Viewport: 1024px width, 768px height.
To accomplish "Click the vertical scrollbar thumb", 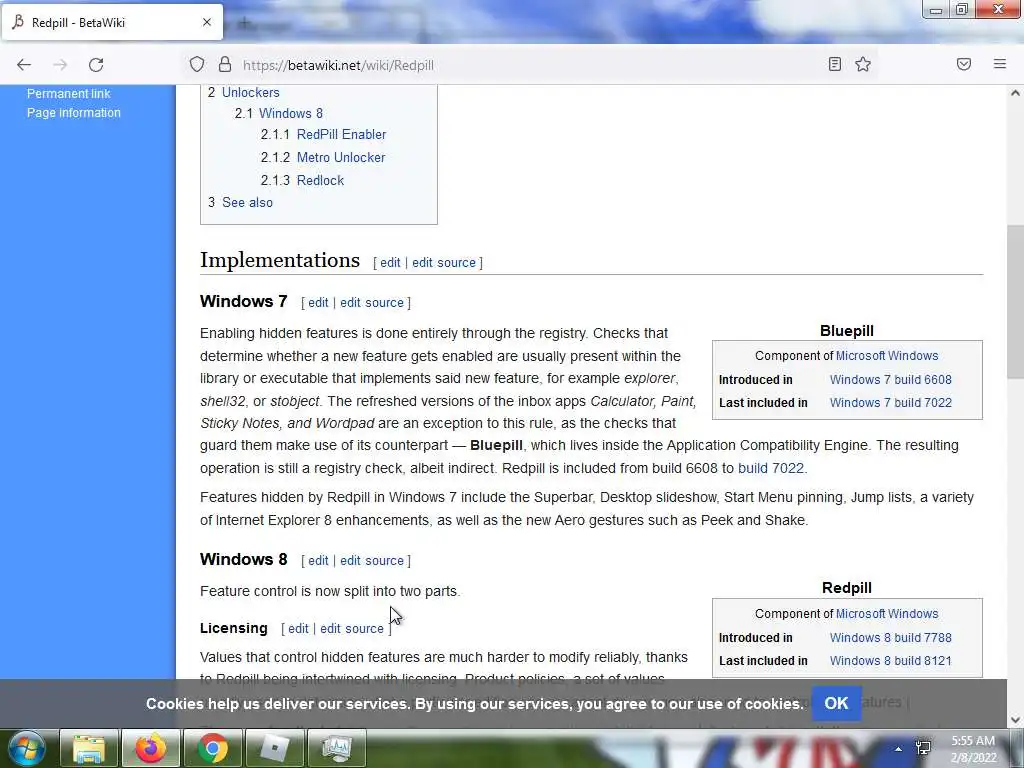I will (1015, 302).
